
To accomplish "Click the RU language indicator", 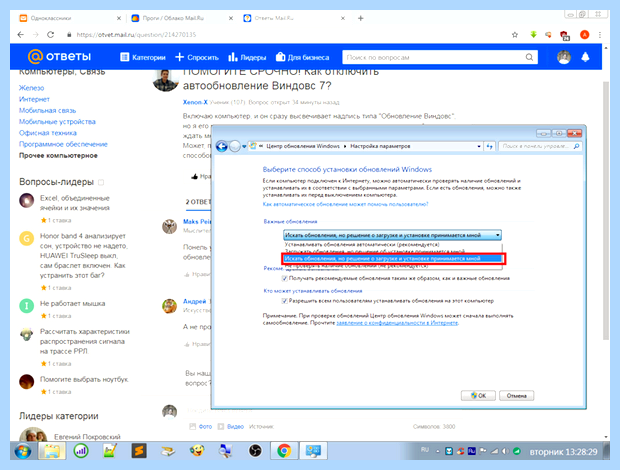I will 425,450.
